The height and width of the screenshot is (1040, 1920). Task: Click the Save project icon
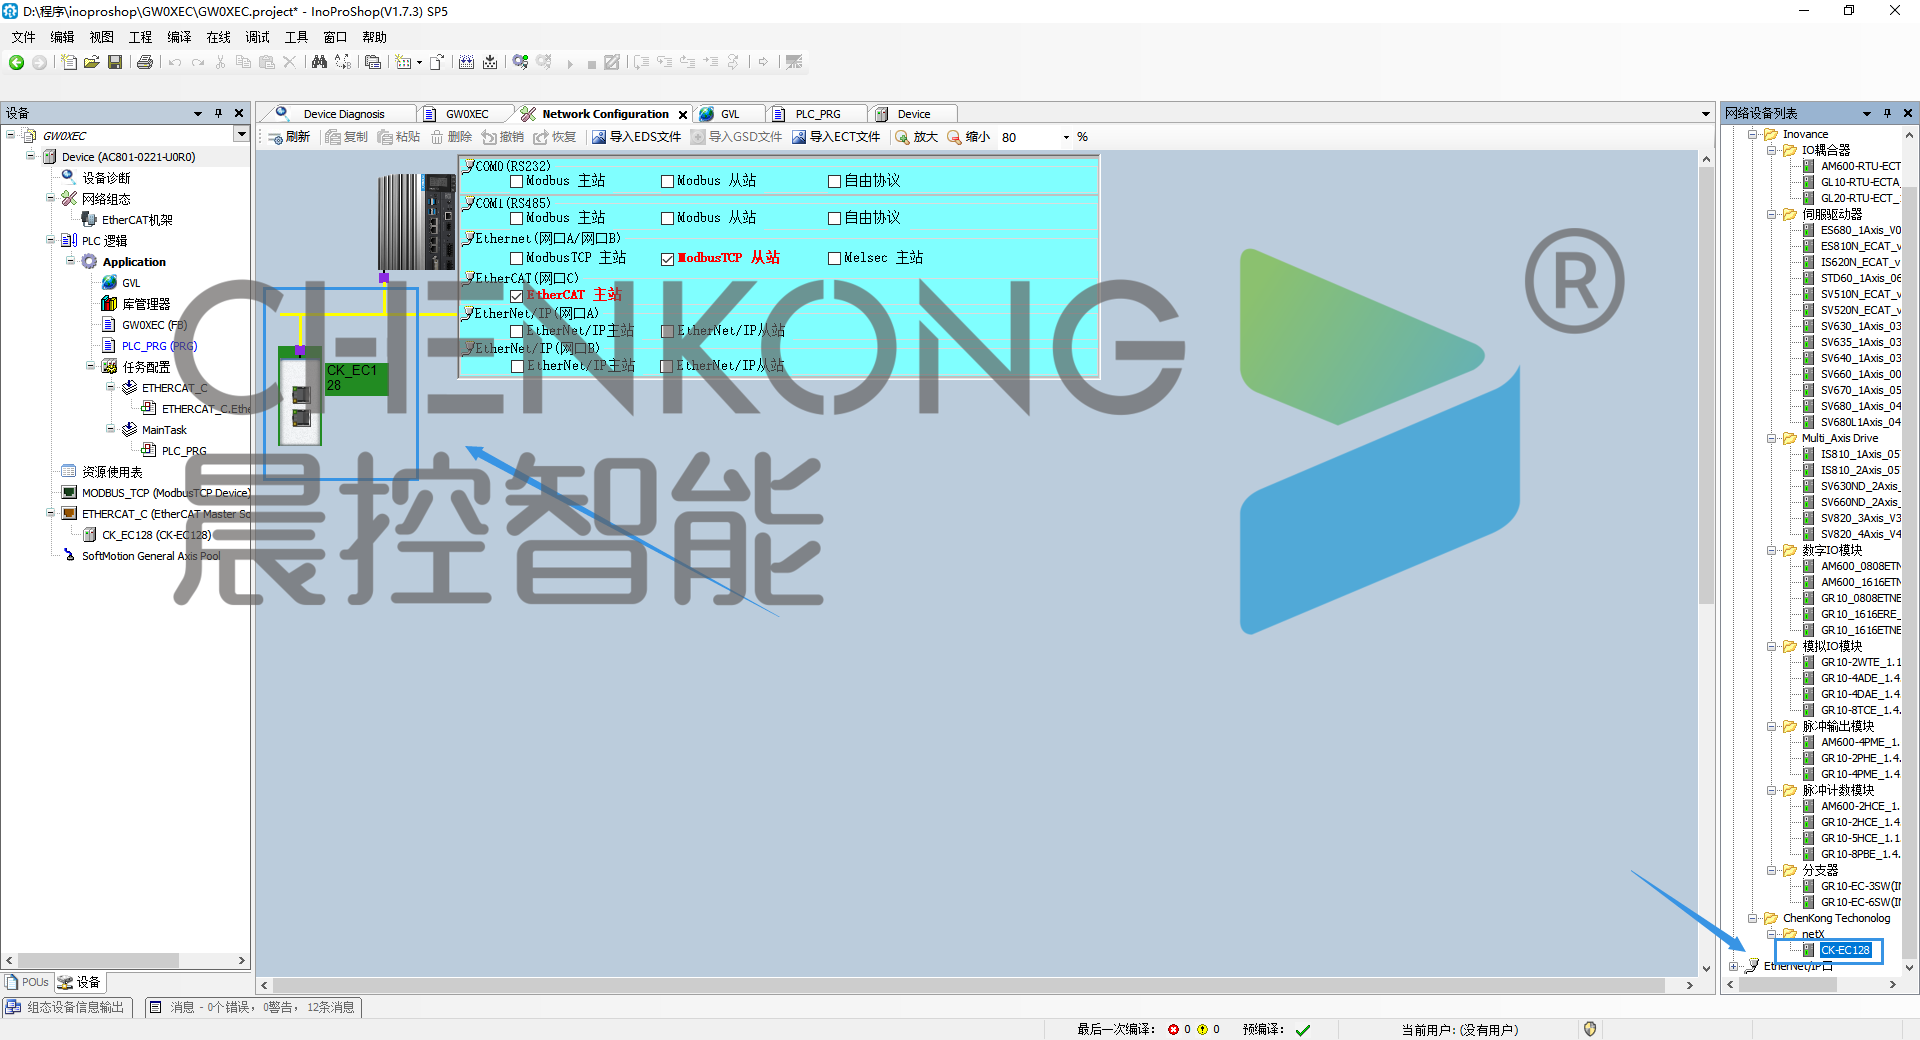coord(115,62)
